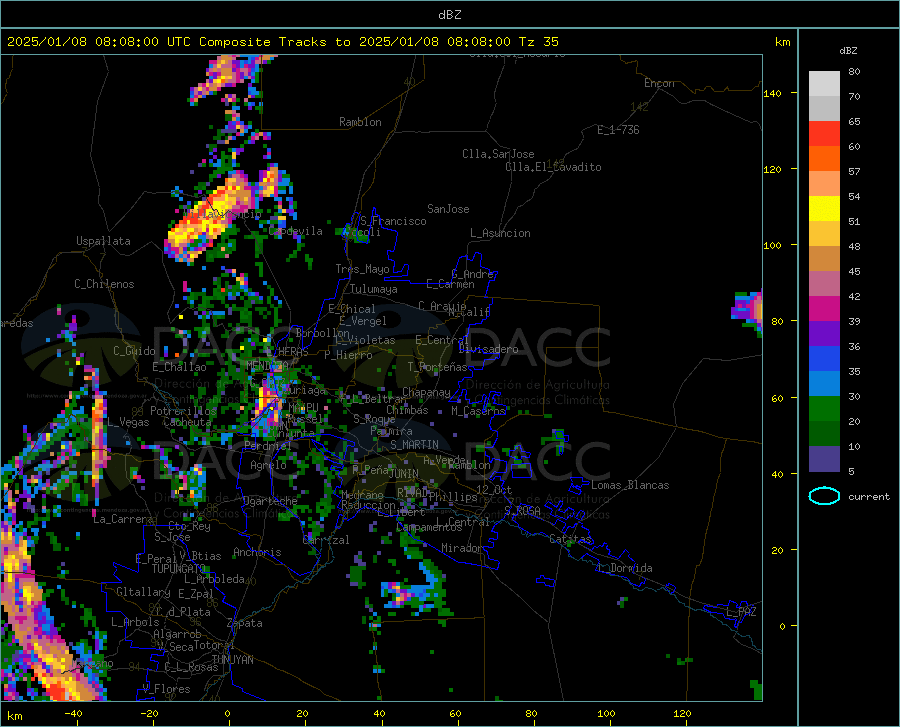Viewport: 900px width, 727px height.
Task: Click the Uspallata map label
Action: [103, 241]
